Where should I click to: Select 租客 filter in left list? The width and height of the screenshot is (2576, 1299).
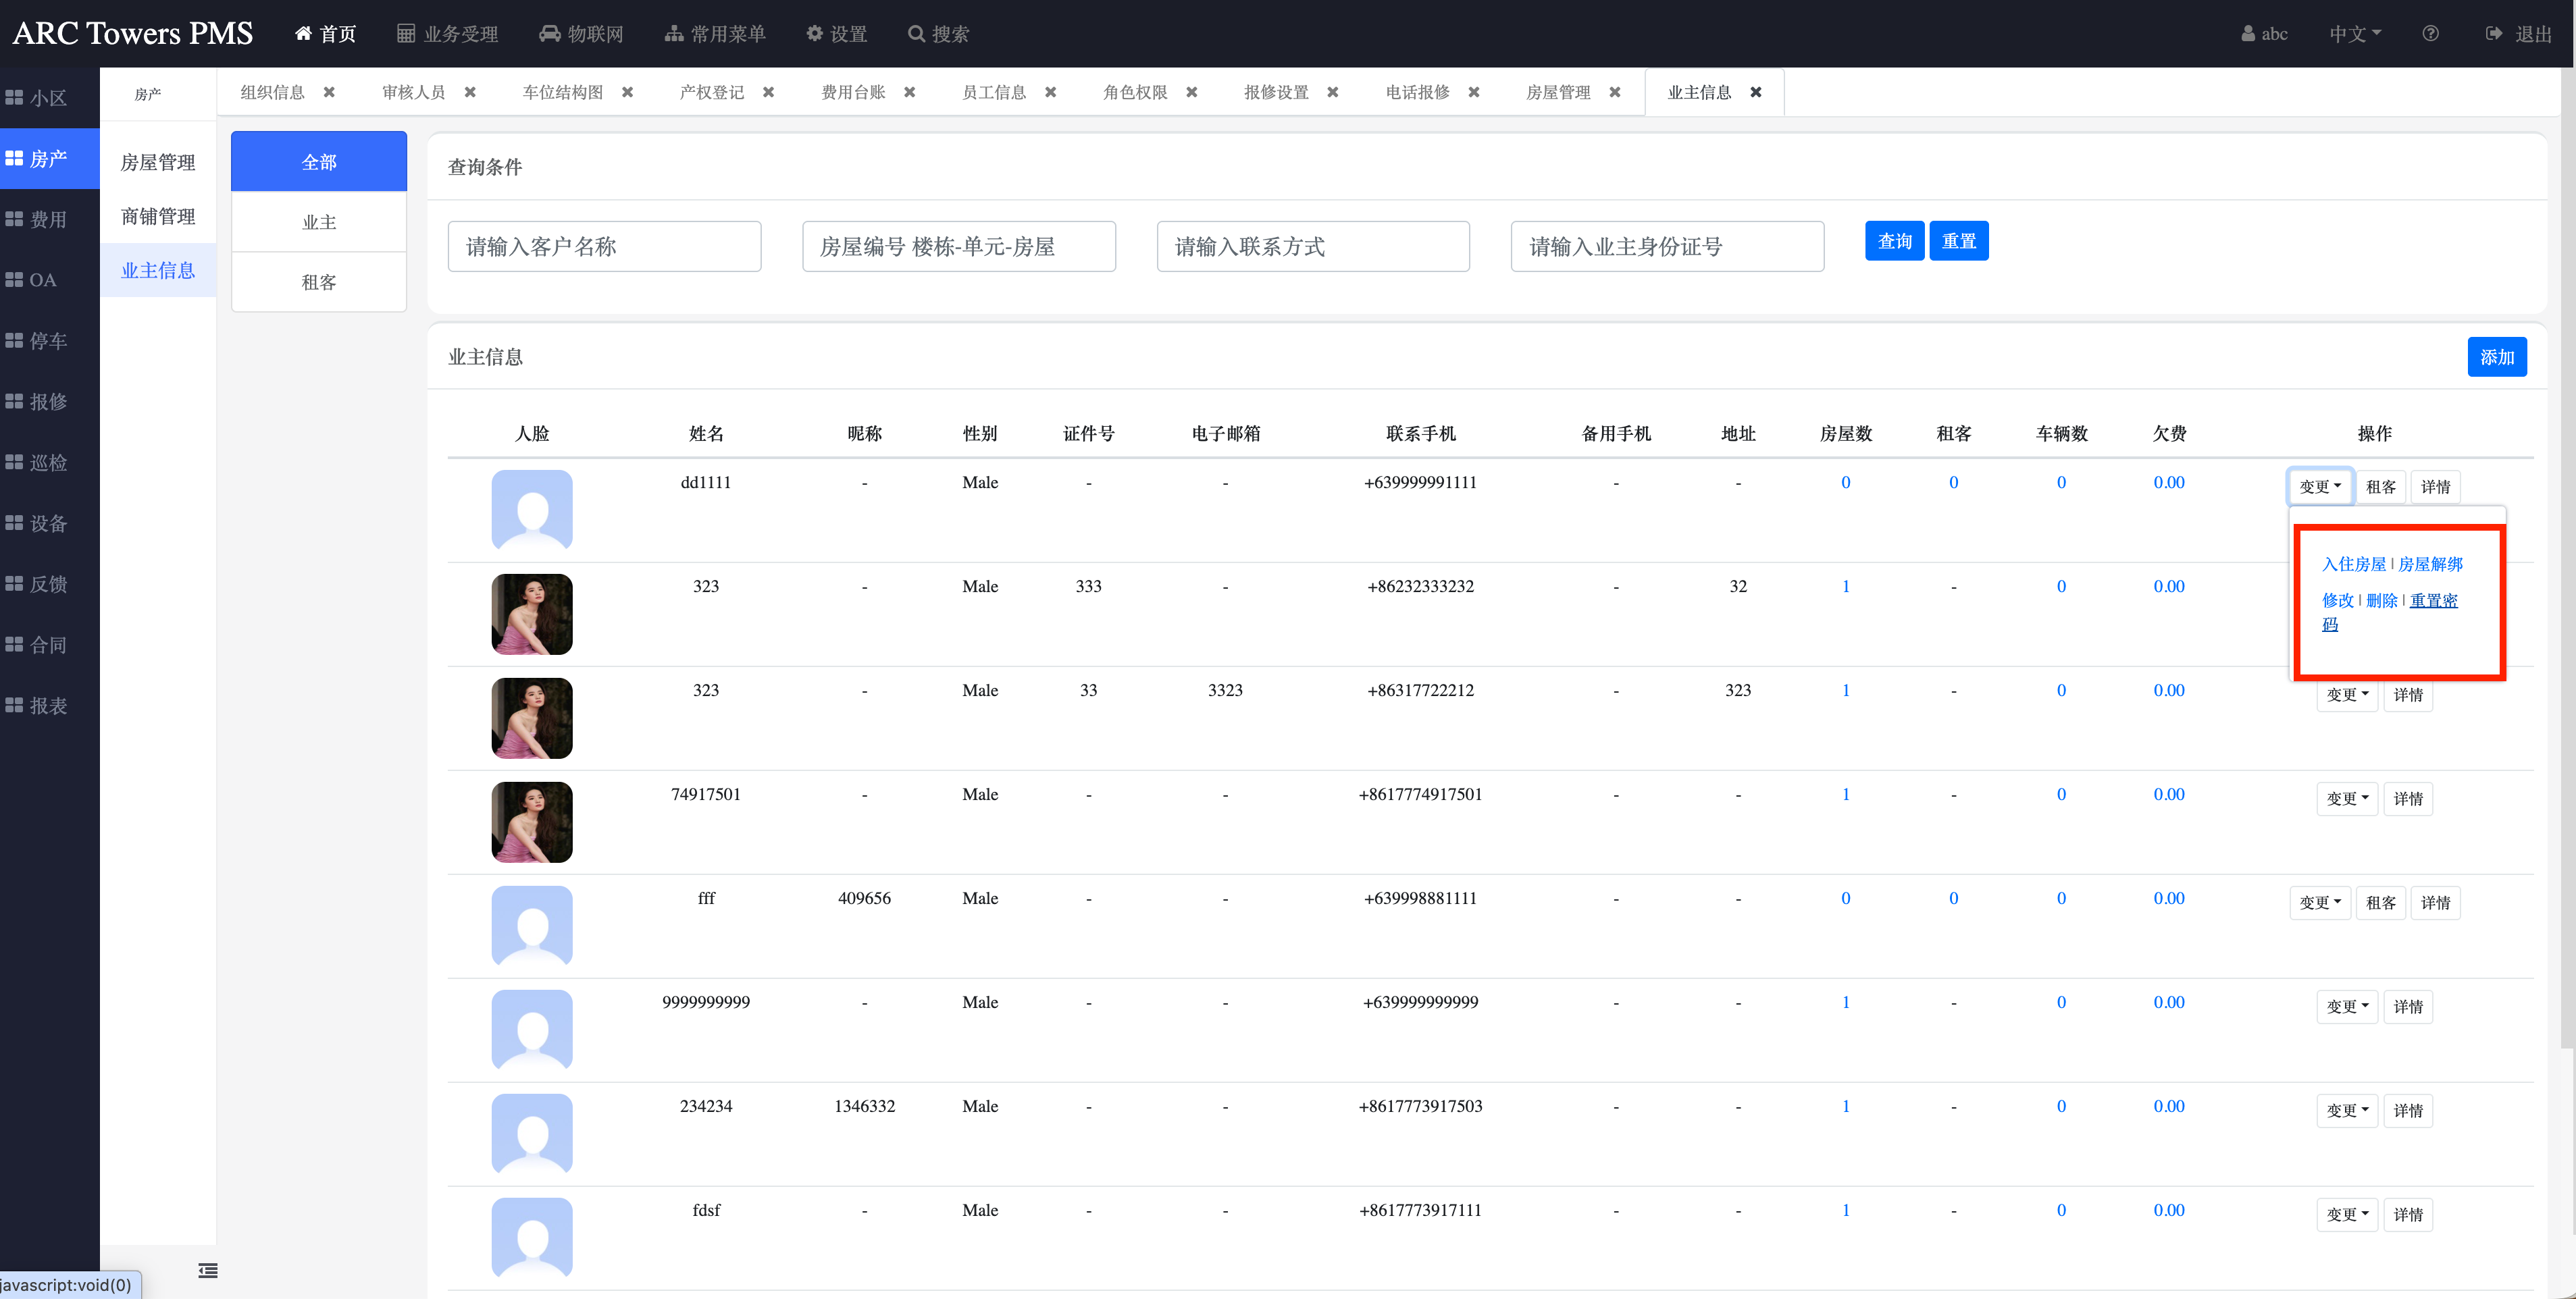click(x=318, y=282)
